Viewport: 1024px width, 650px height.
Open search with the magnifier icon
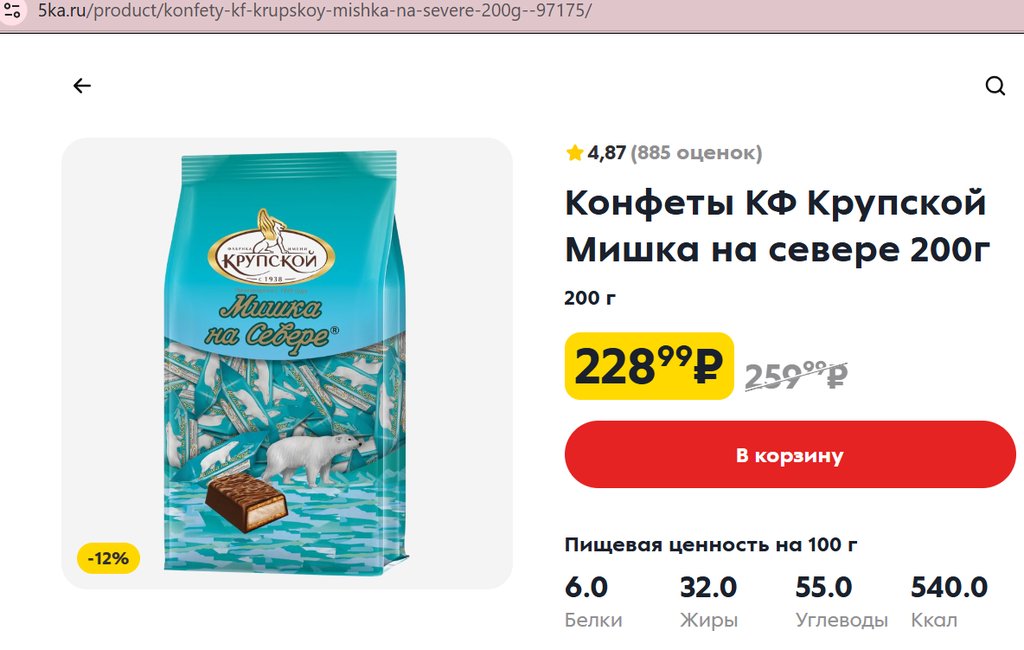tap(995, 86)
